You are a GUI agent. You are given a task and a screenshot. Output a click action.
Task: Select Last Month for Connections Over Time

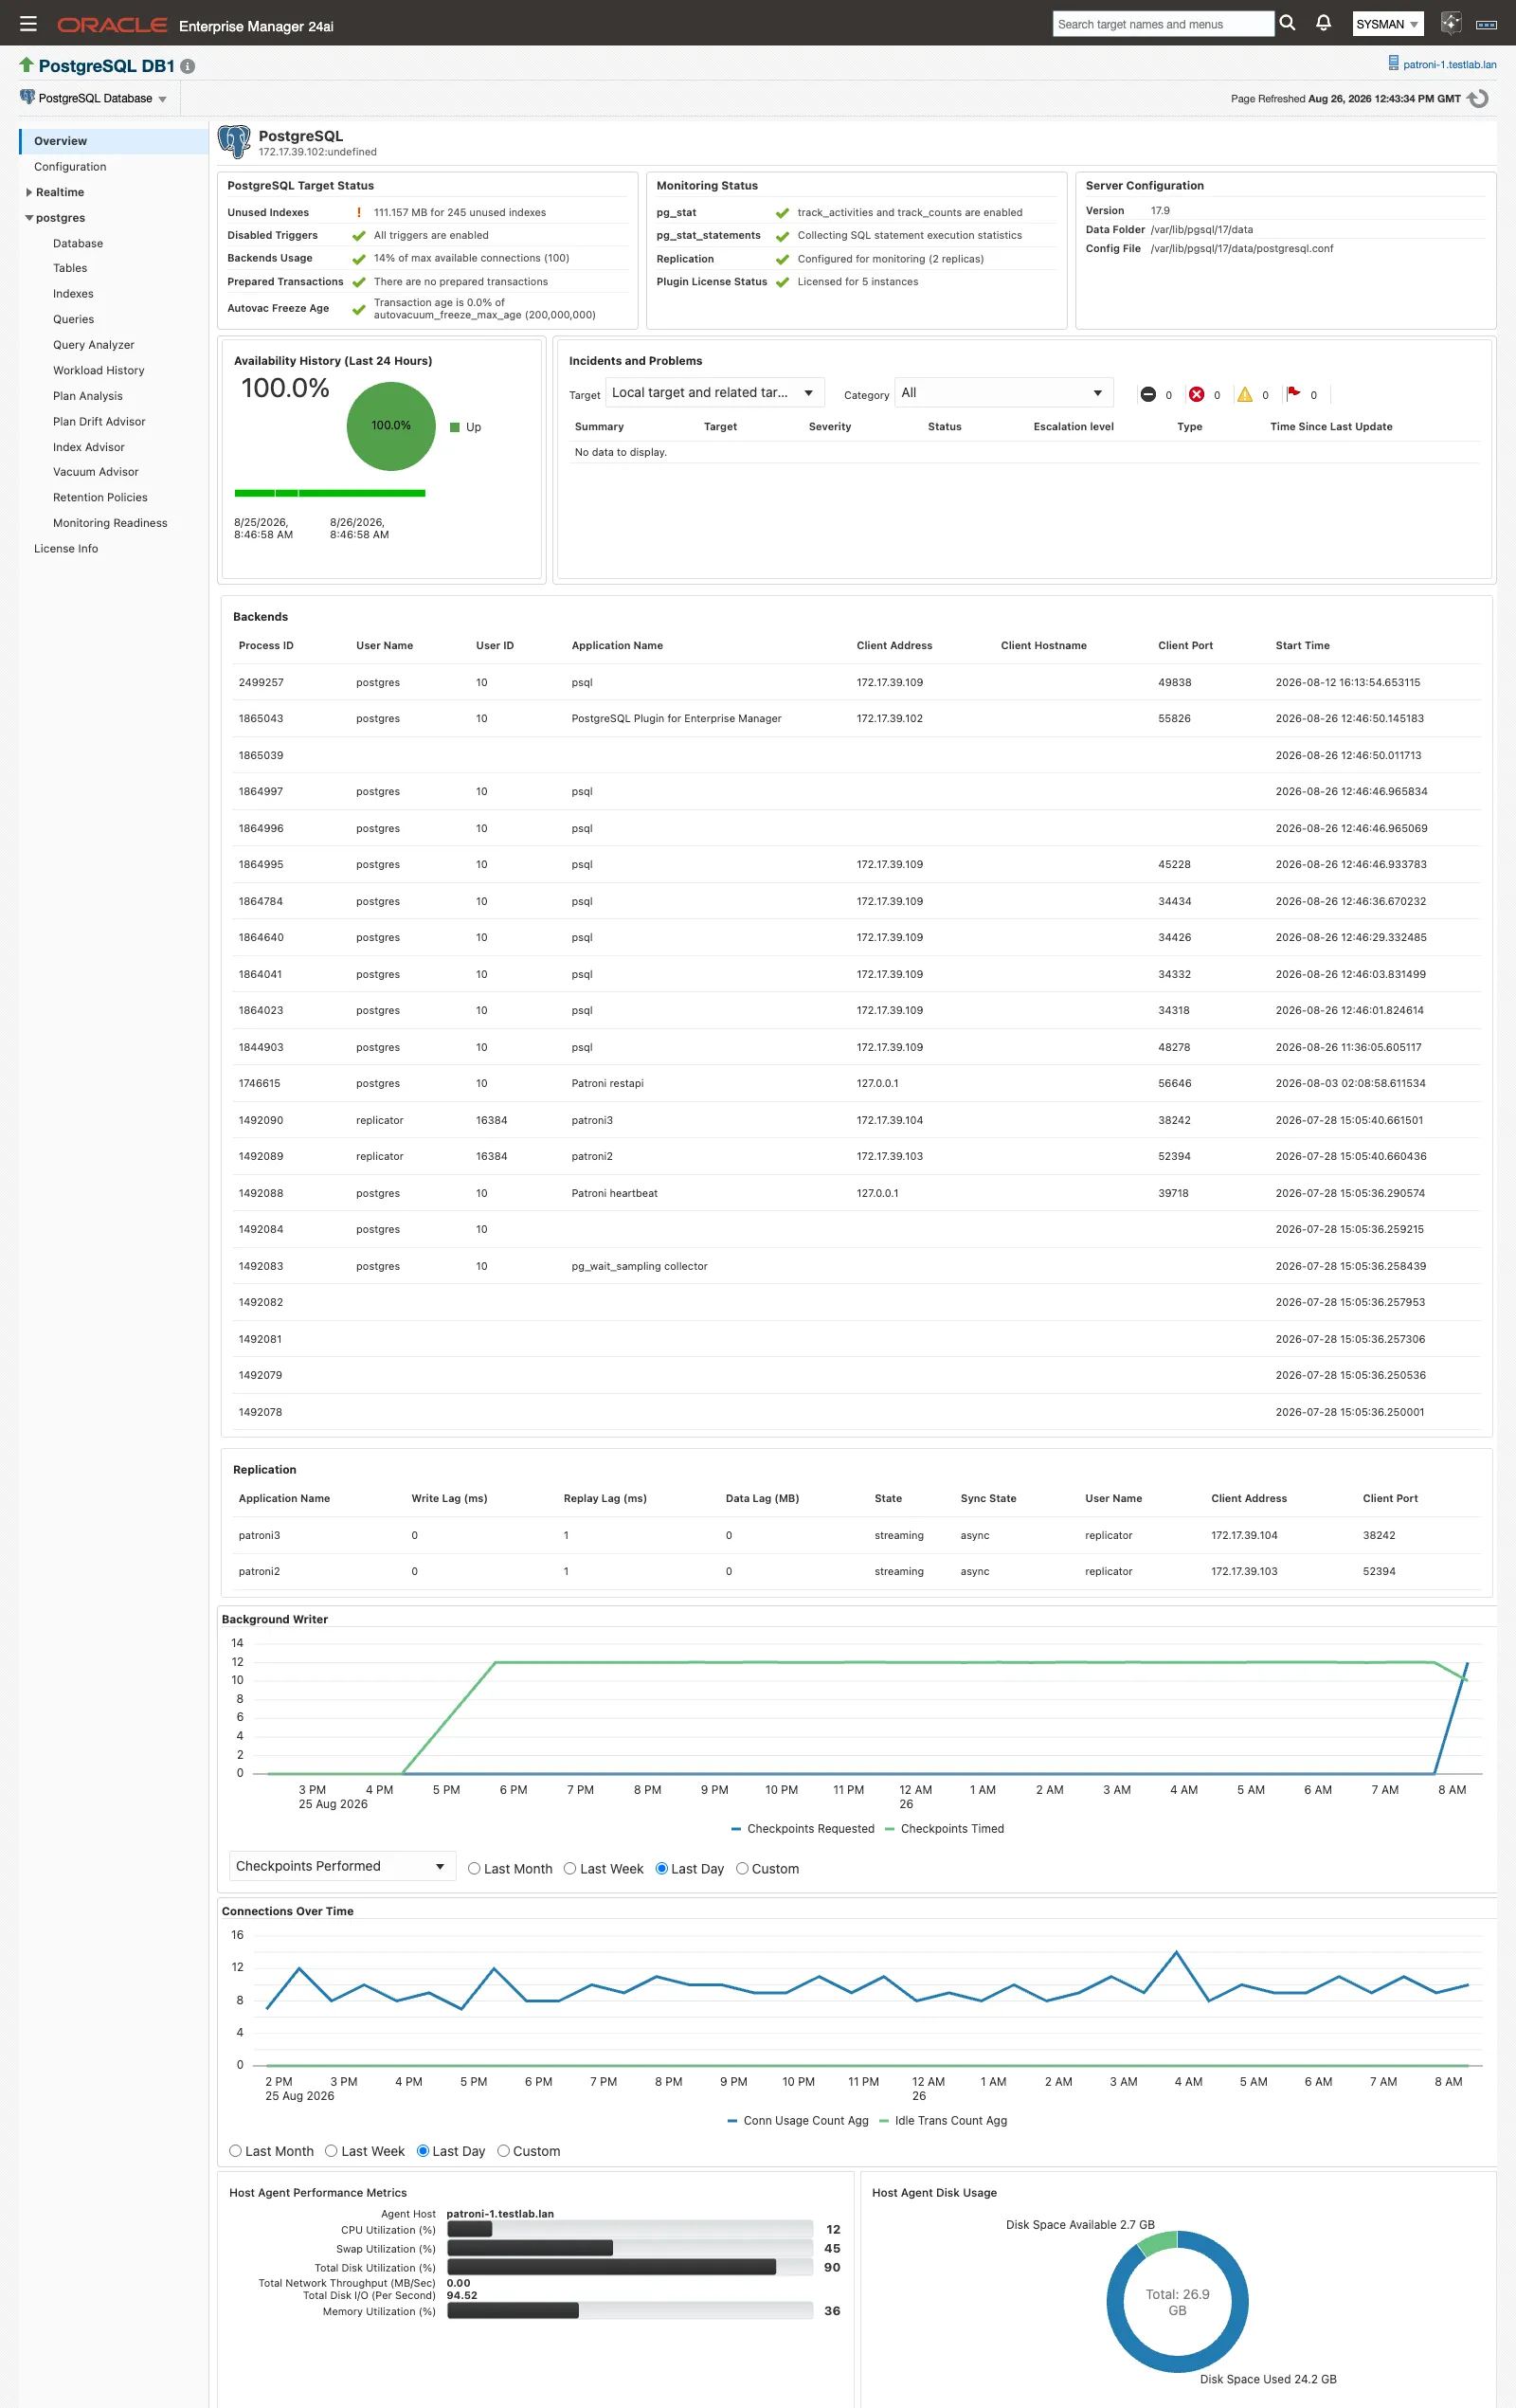[235, 2150]
